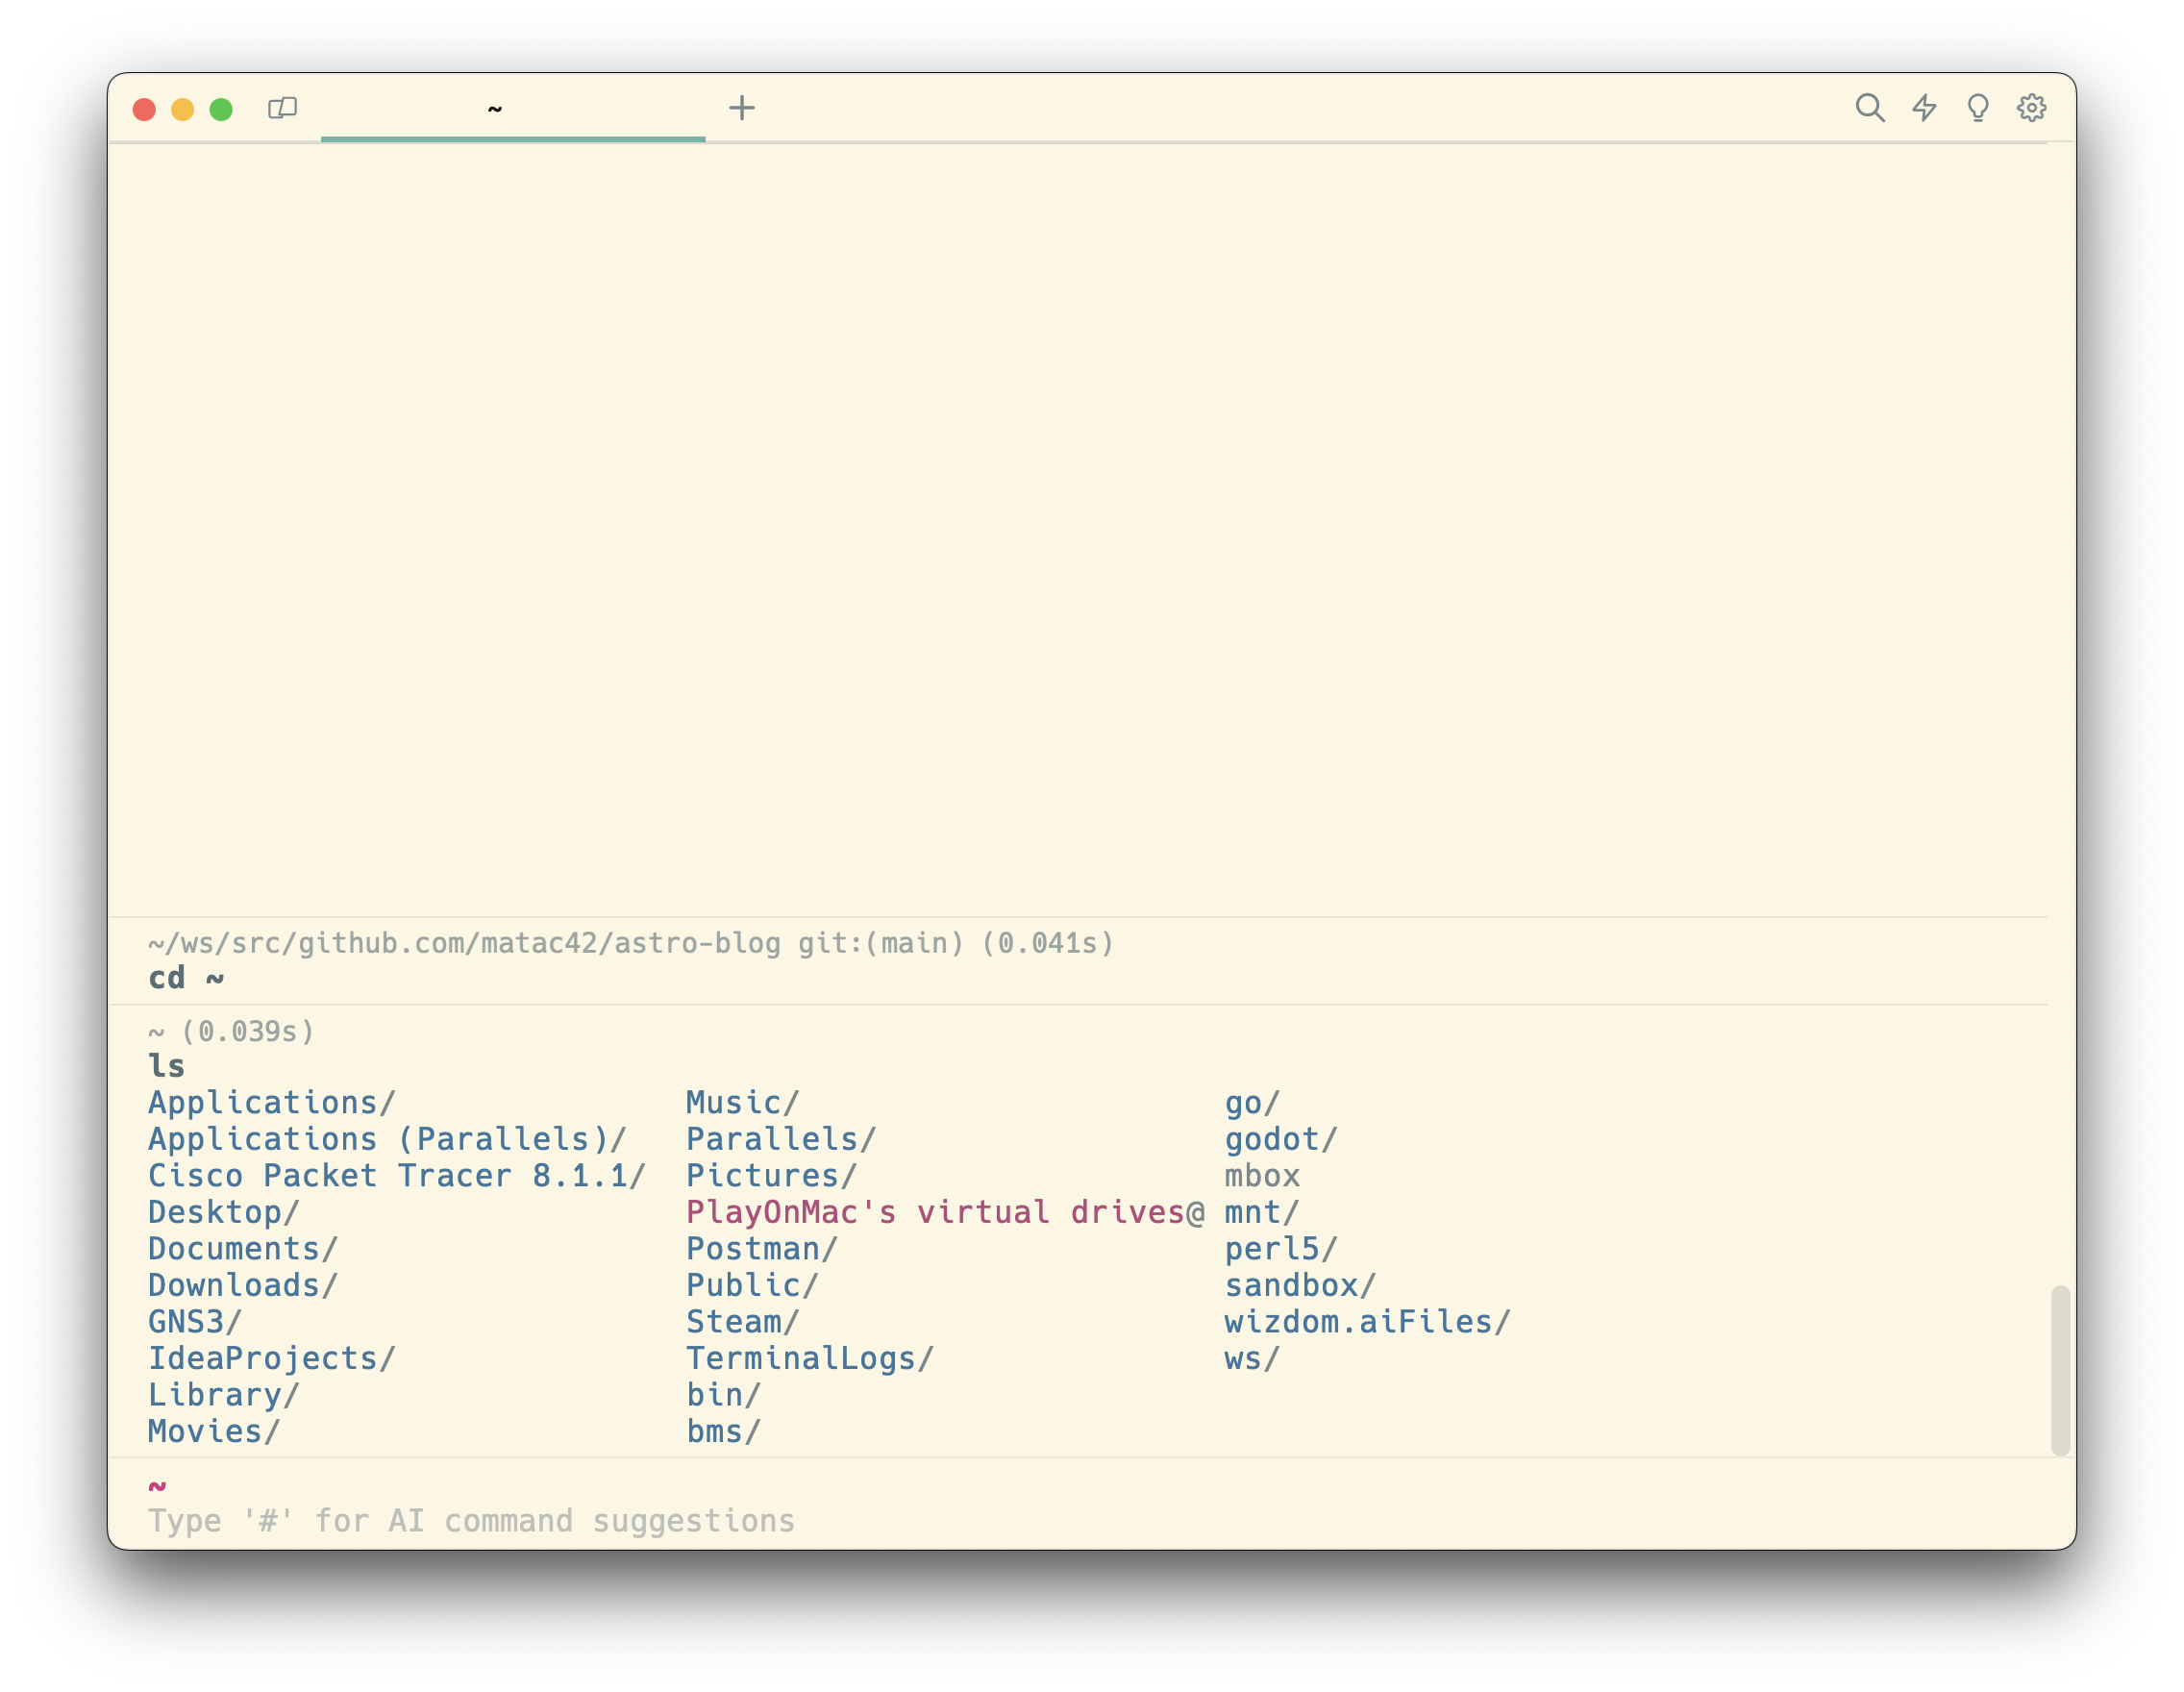
Task: Click the Parallels/ directory entry
Action: [781, 1139]
